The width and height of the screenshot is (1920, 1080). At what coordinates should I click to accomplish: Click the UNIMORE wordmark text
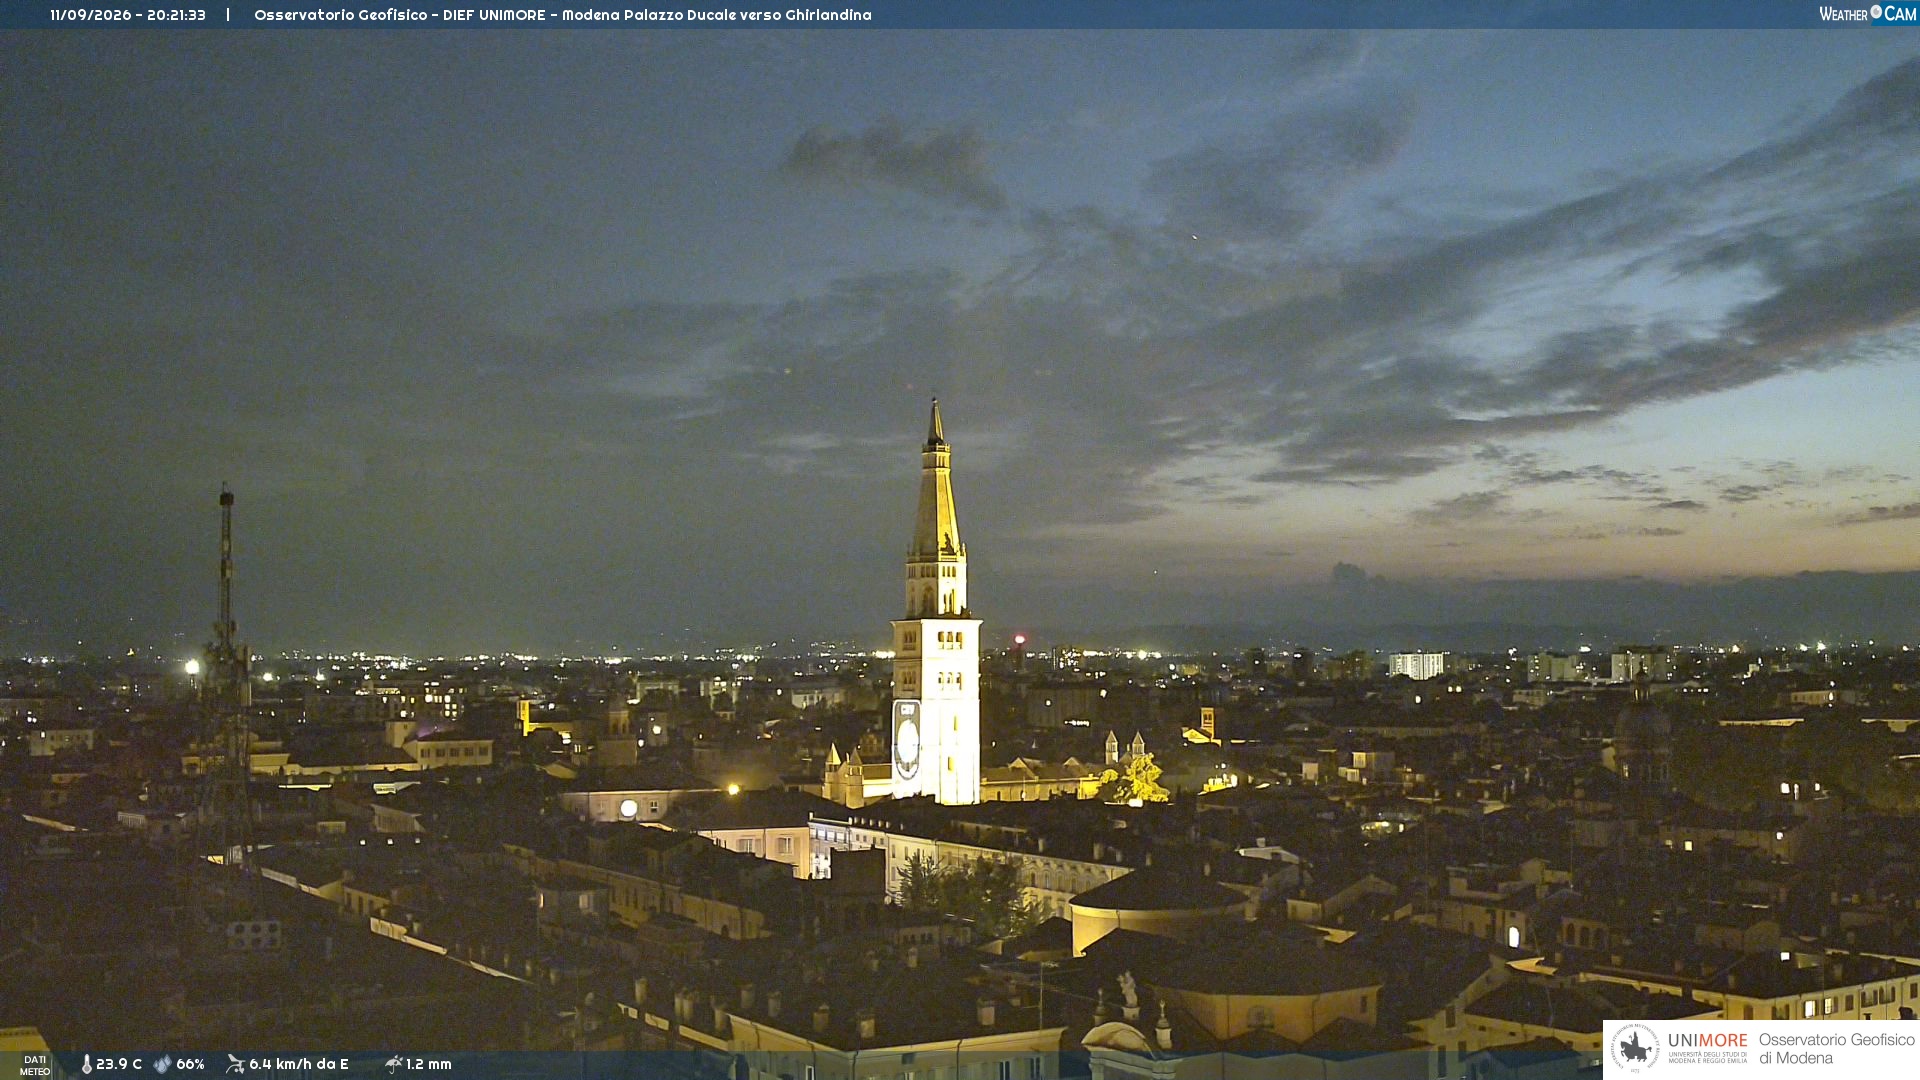(1708, 1041)
